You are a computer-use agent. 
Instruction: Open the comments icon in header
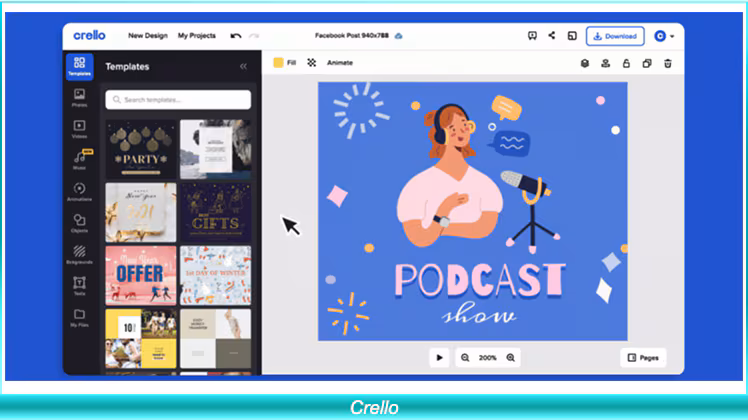pyautogui.click(x=532, y=36)
